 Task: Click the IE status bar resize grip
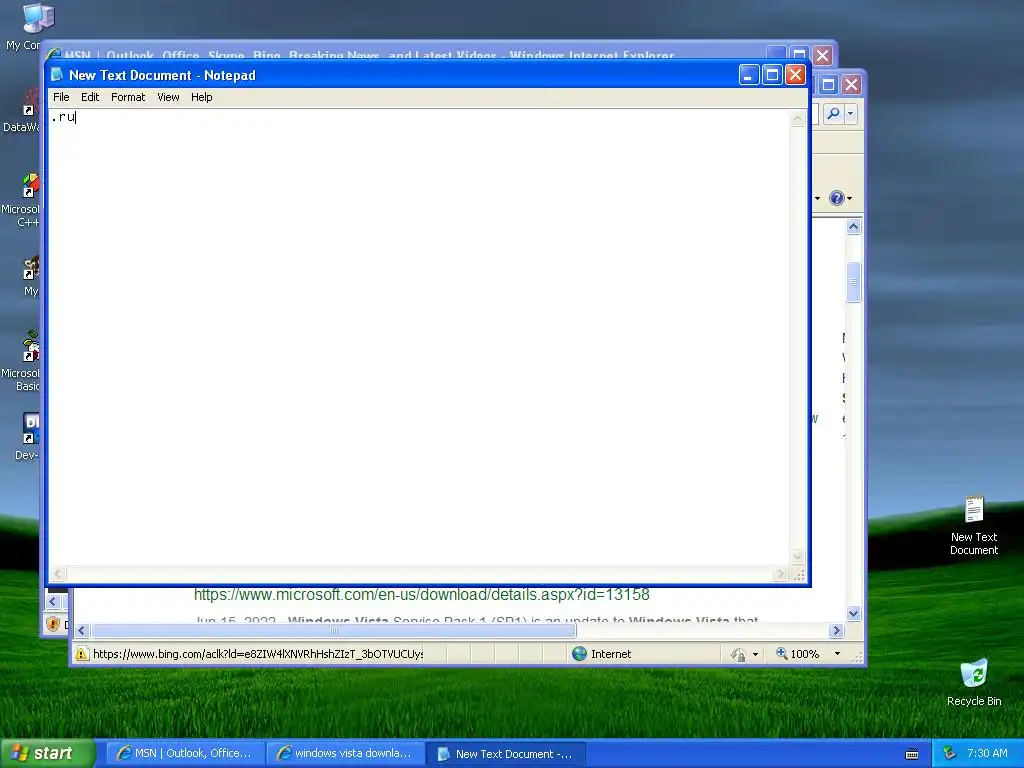857,657
